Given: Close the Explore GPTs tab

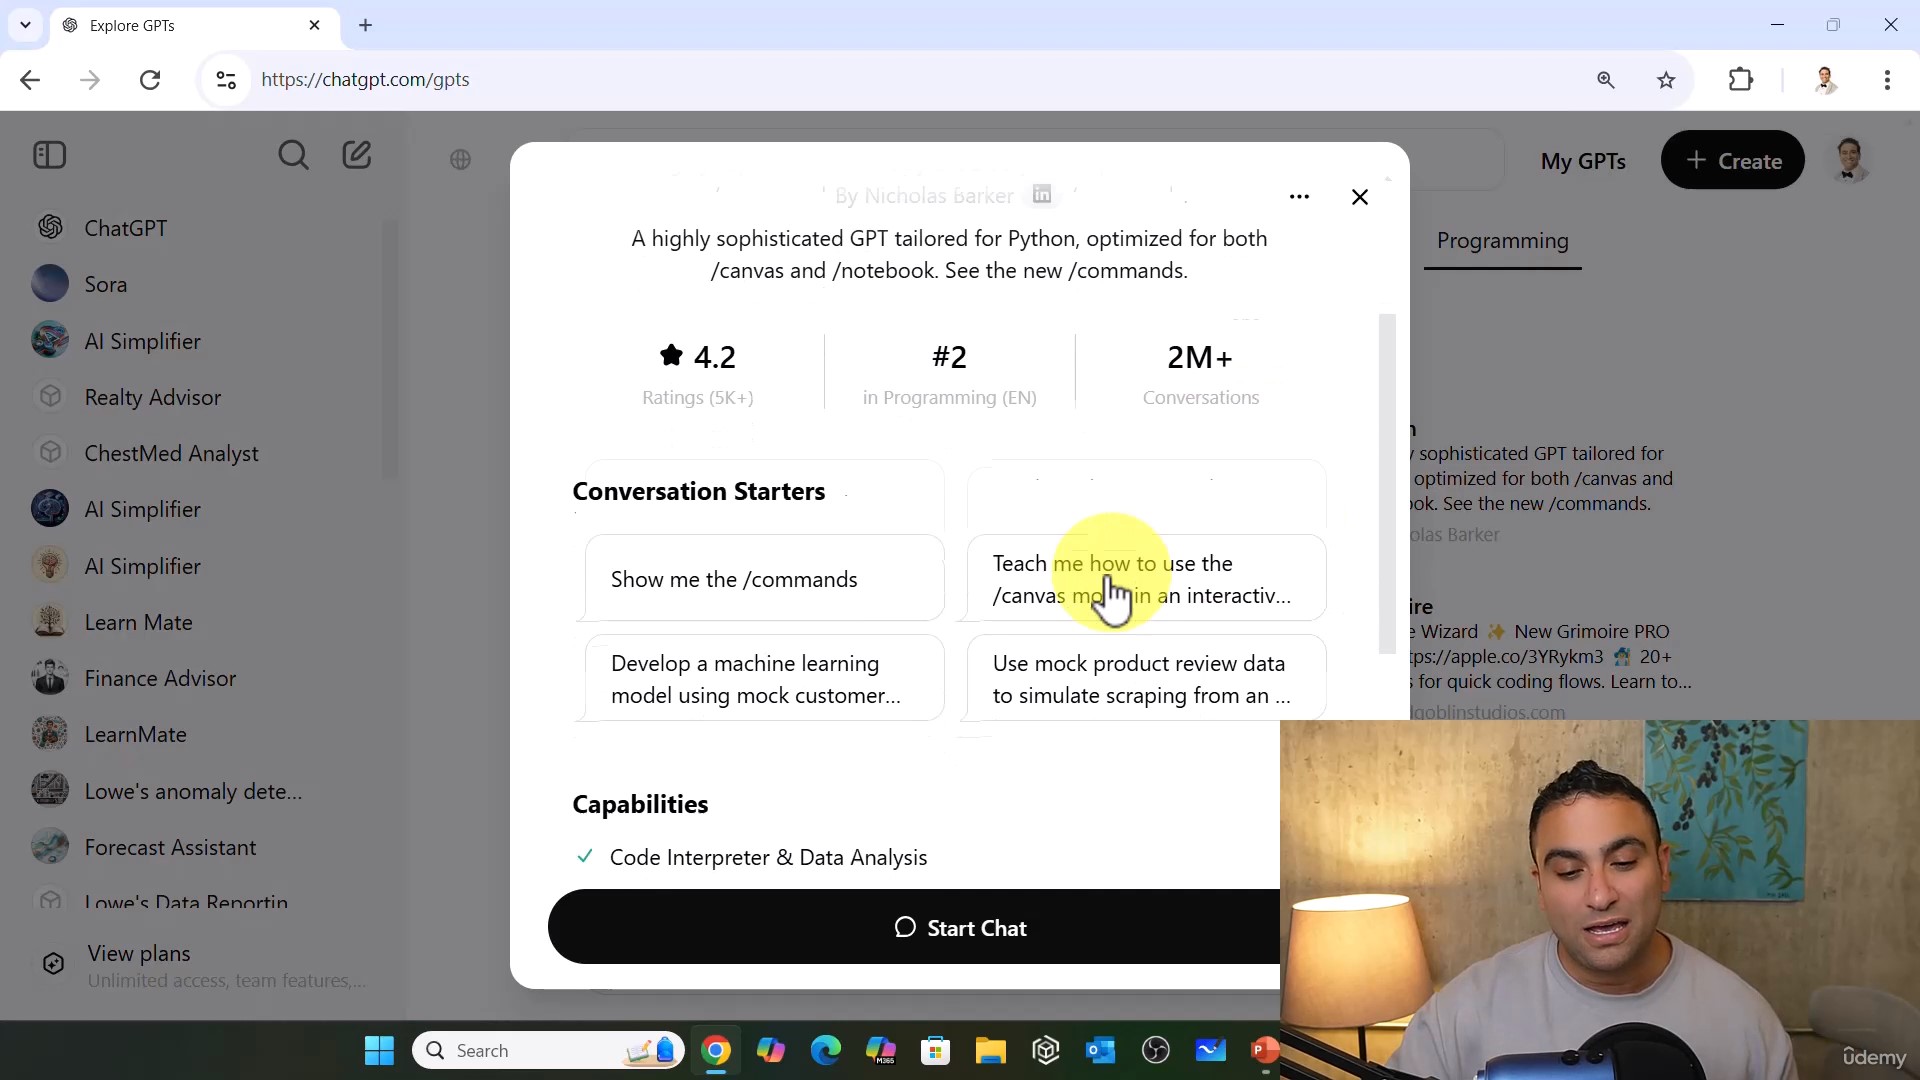Looking at the screenshot, I should pos(315,25).
